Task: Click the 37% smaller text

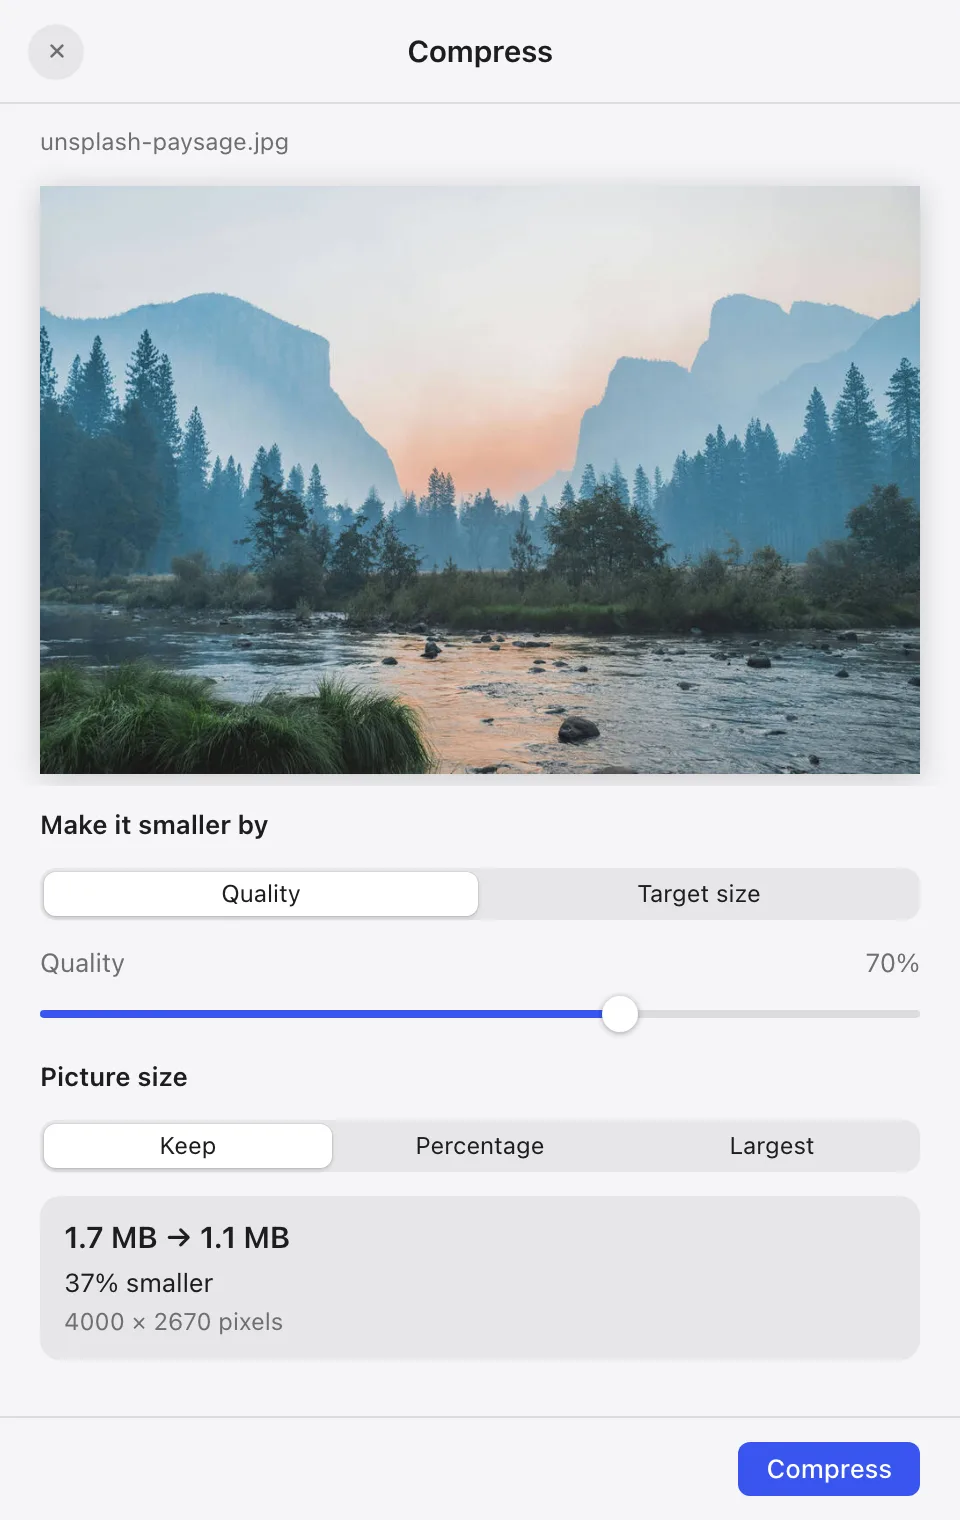Action: tap(139, 1283)
